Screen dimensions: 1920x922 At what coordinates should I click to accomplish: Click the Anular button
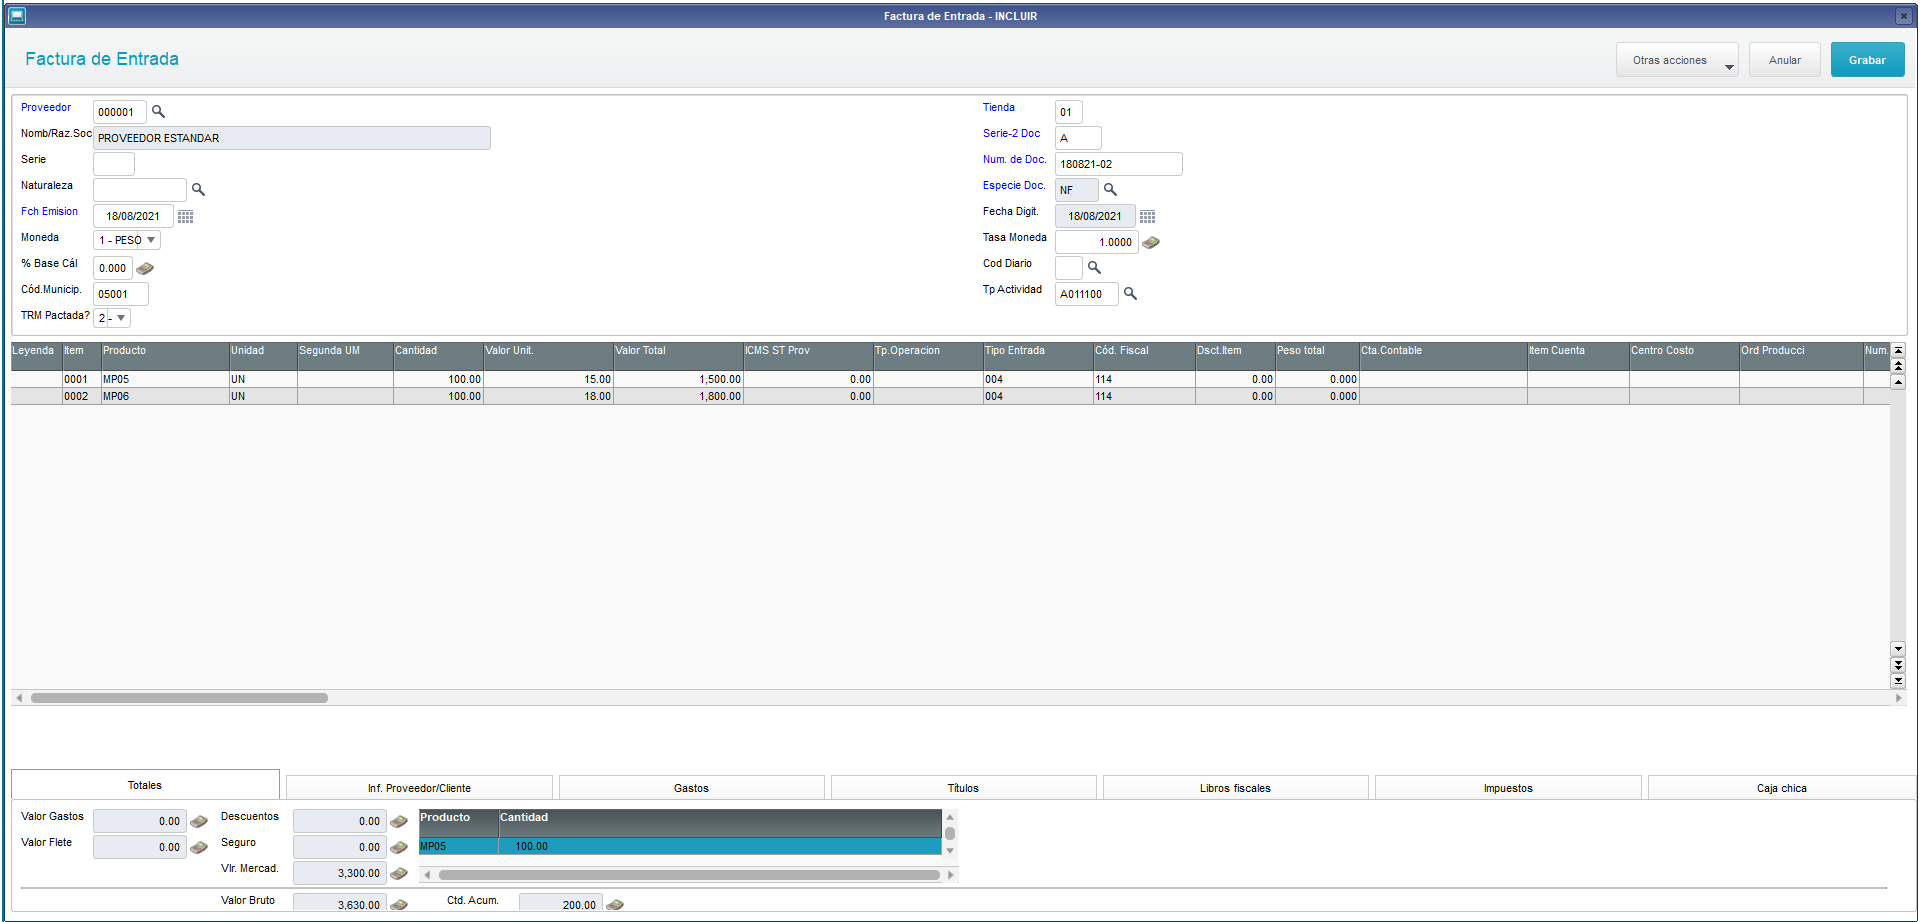click(1785, 60)
